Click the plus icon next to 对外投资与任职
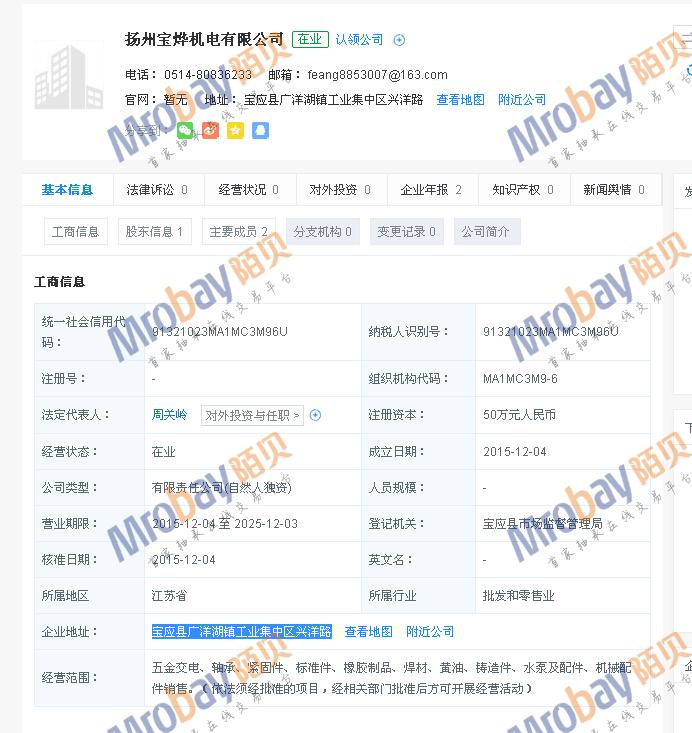The width and height of the screenshot is (692, 733). [315, 415]
